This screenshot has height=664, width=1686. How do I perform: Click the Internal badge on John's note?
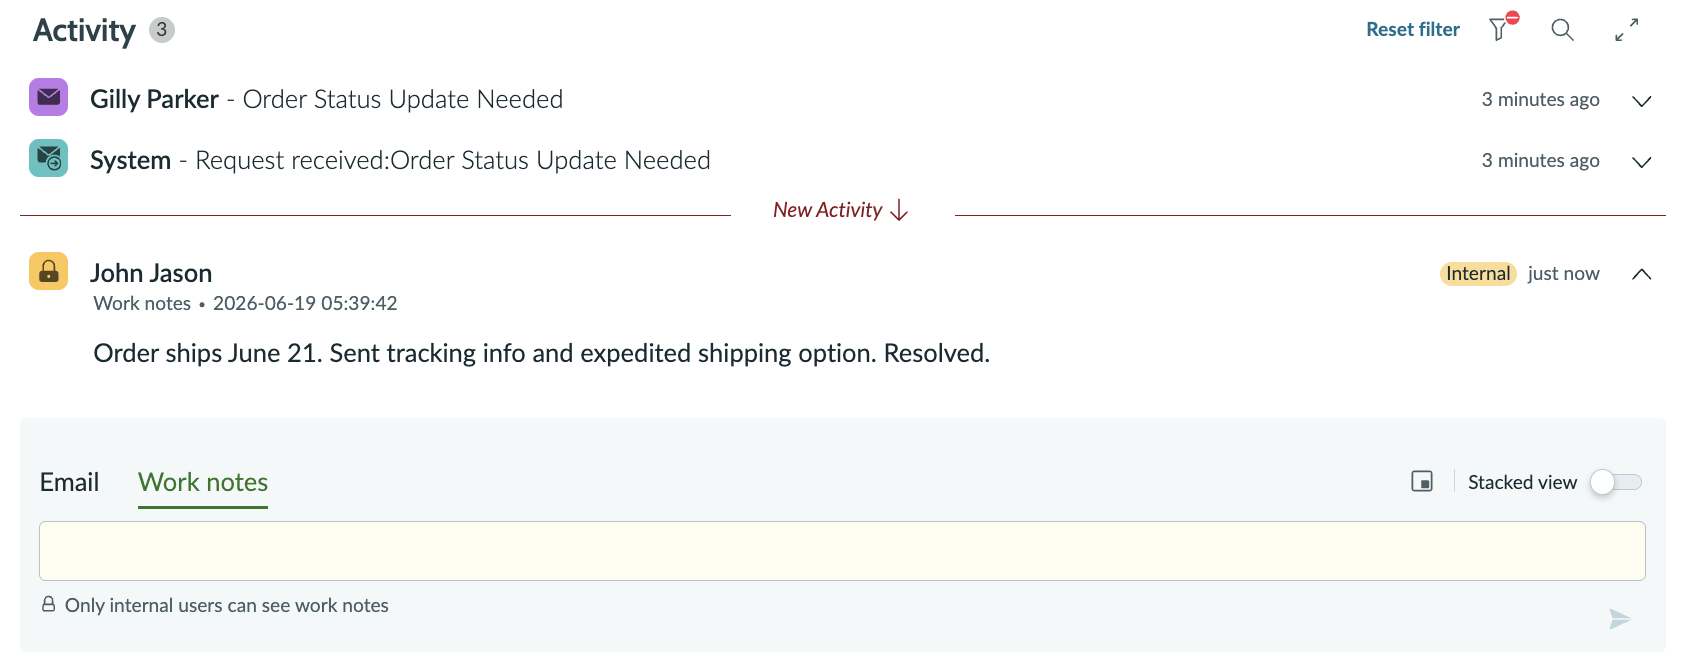[1478, 274]
